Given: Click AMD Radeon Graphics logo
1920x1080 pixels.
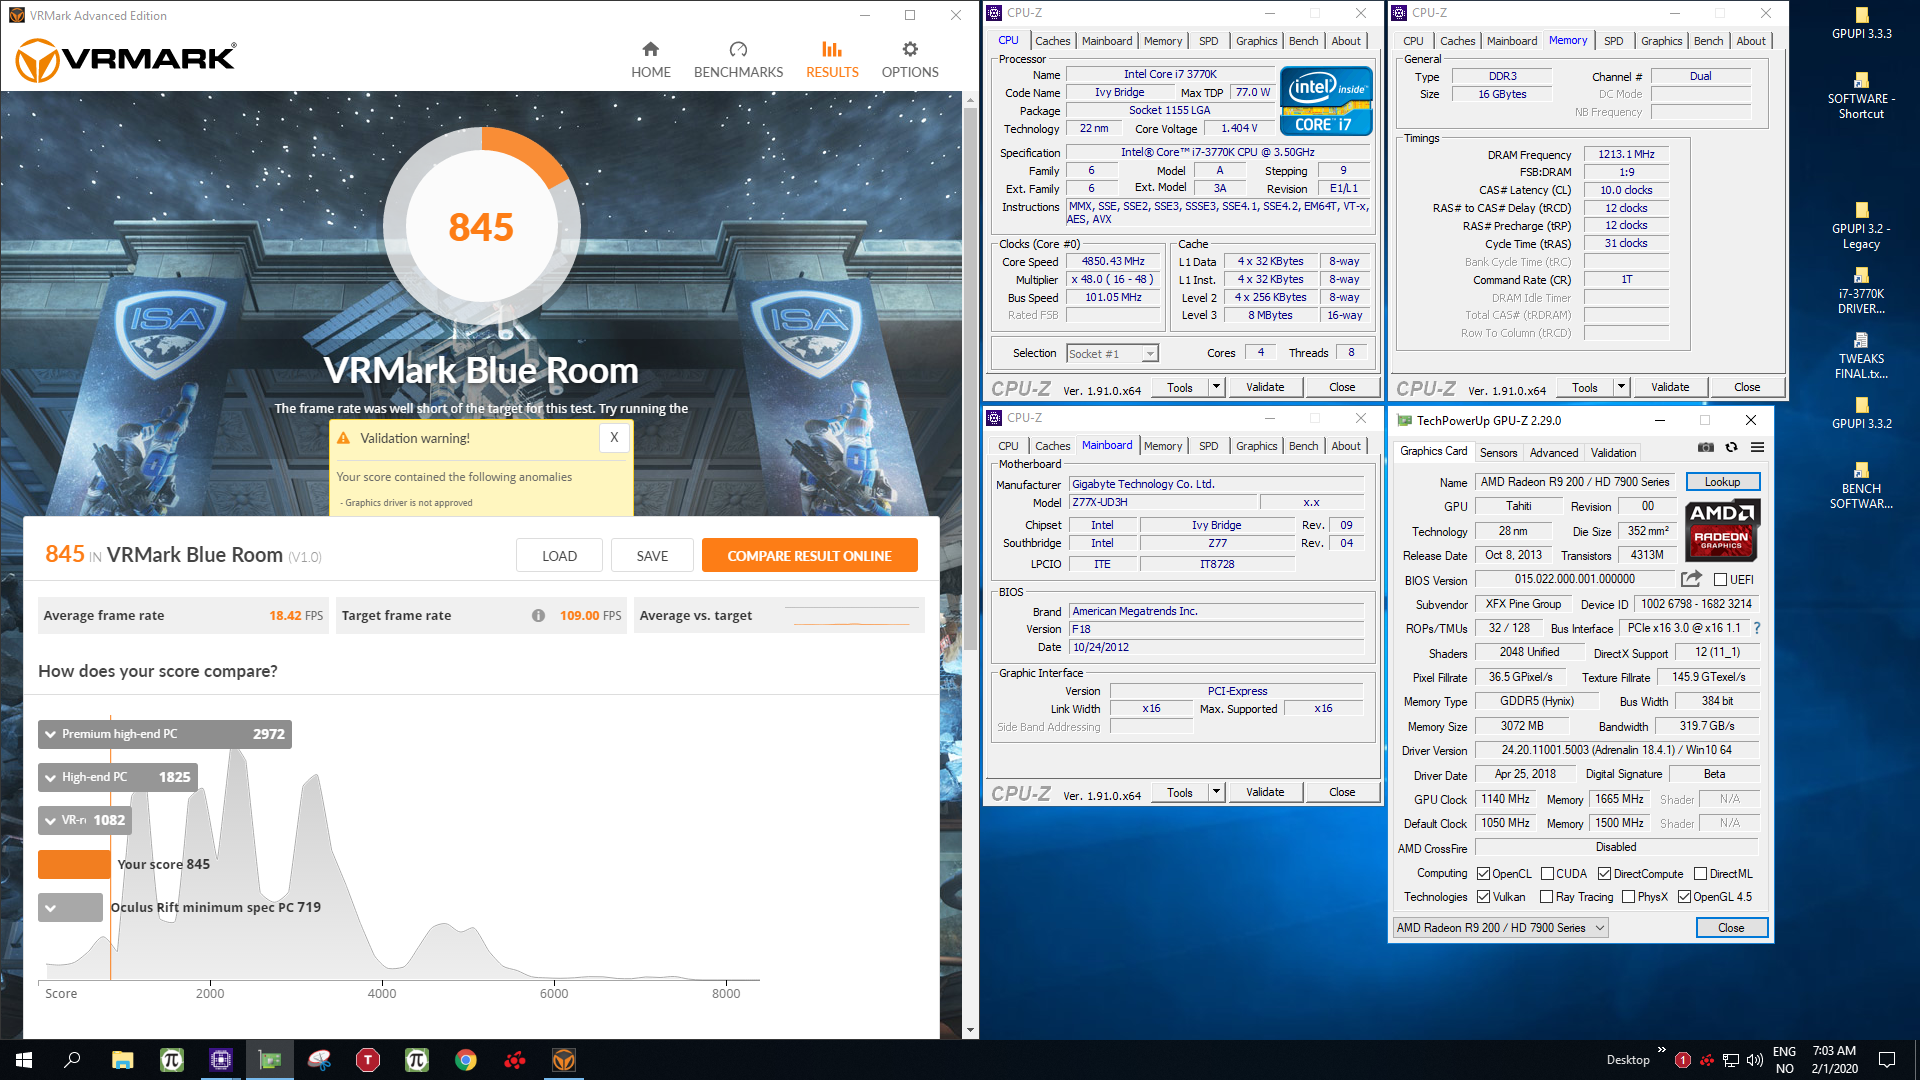Looking at the screenshot, I should pyautogui.click(x=1722, y=530).
